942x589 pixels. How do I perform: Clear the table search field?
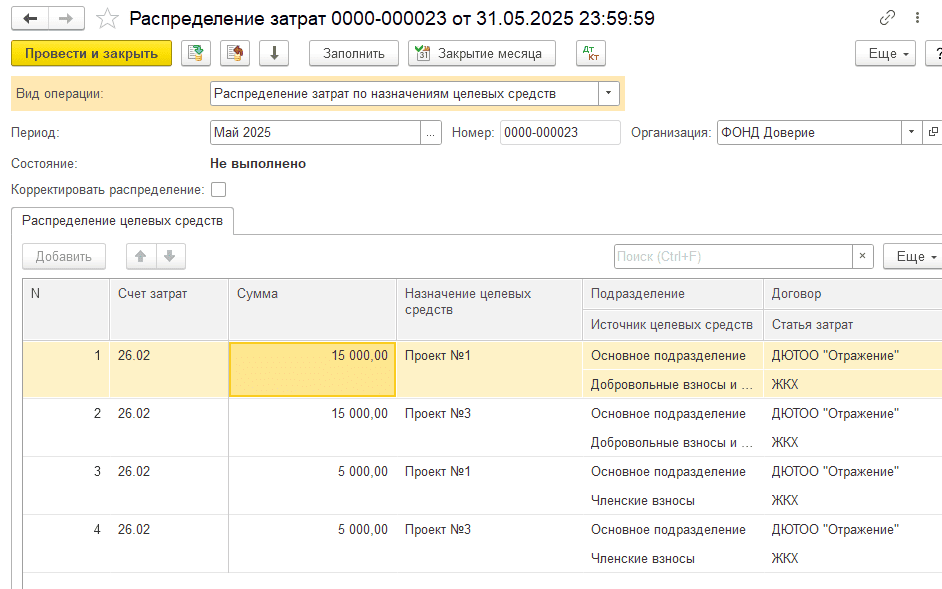point(861,257)
